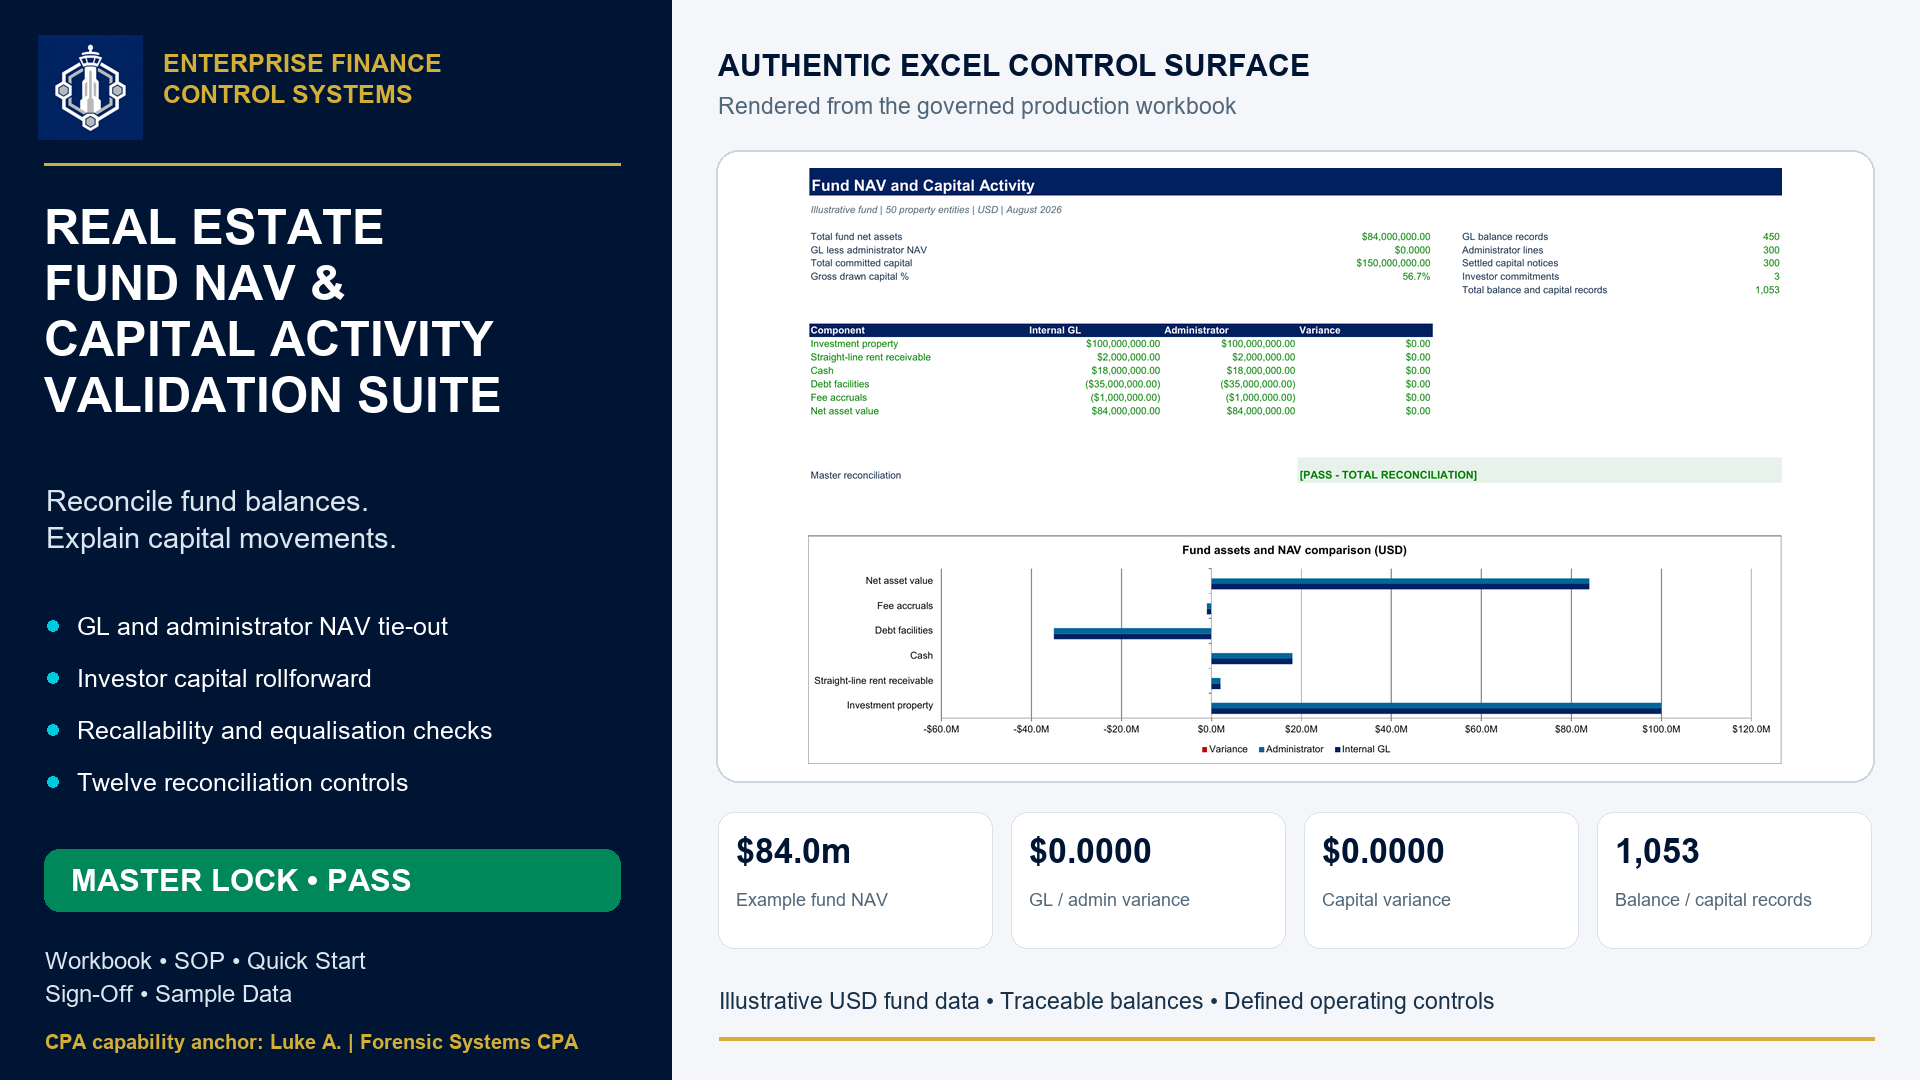Click the Net asset value bar in chart
The width and height of the screenshot is (1920, 1080).
[x=1400, y=583]
